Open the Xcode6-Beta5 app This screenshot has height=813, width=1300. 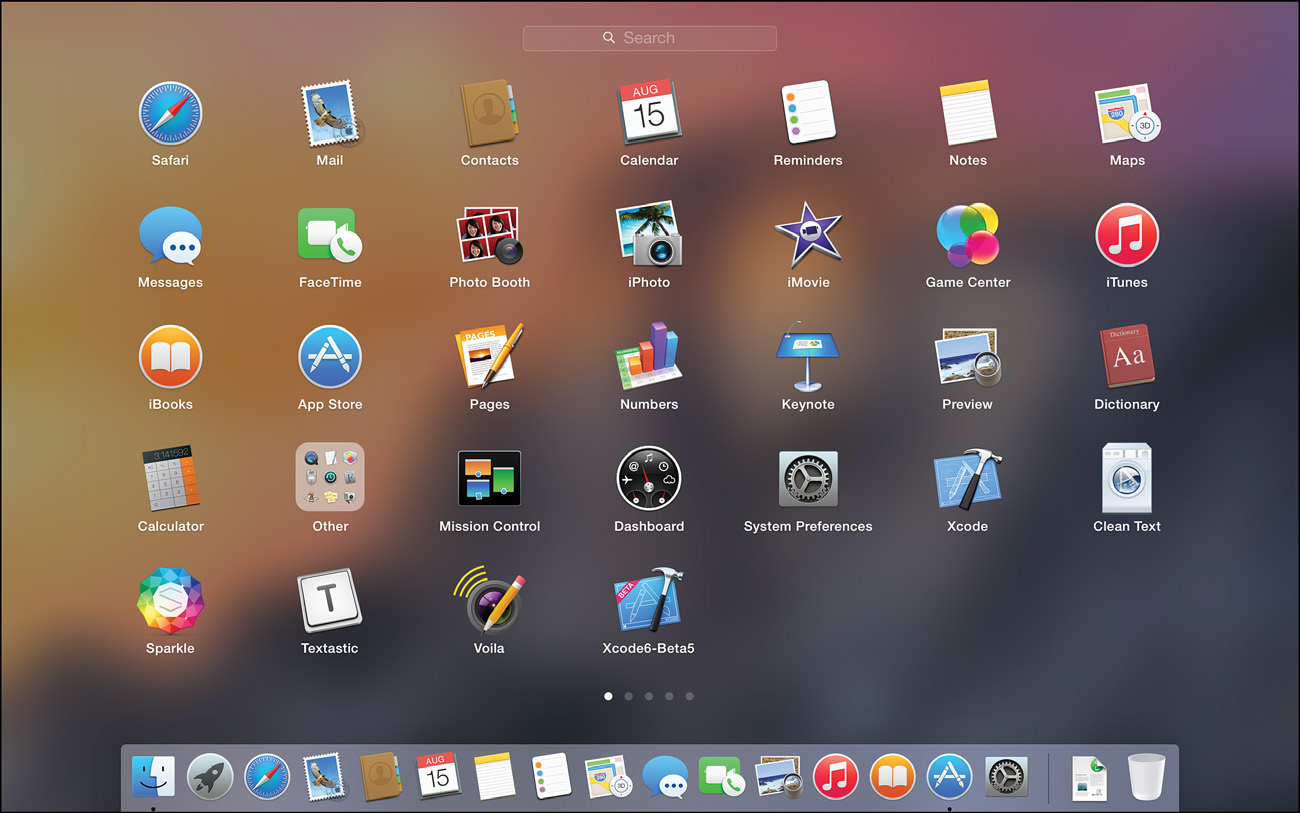pos(649,601)
